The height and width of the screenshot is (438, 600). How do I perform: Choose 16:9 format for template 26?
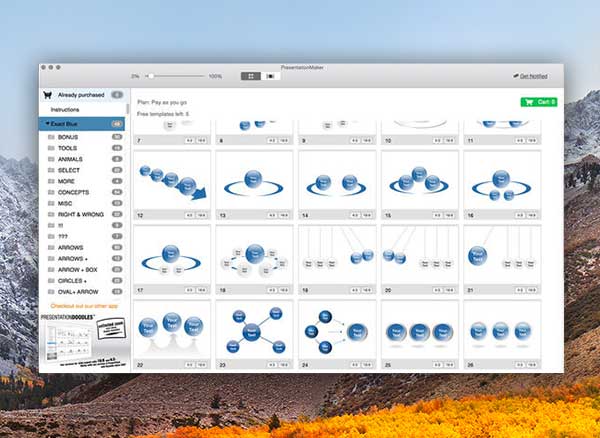[x=532, y=365]
